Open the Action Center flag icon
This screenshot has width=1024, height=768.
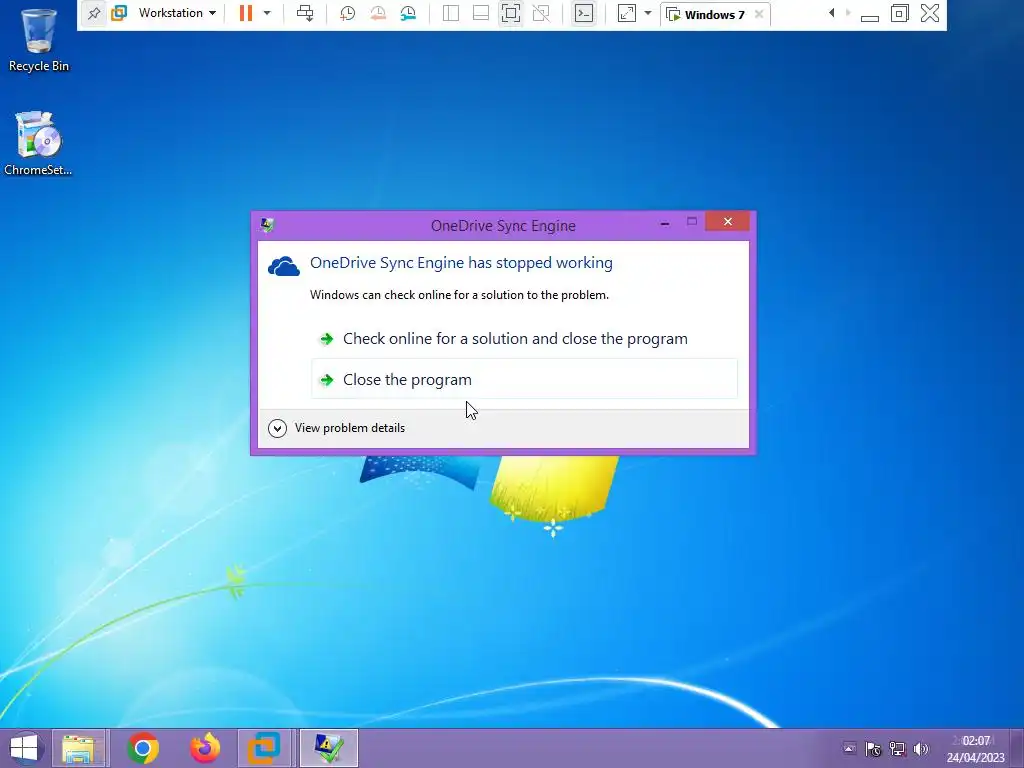tap(872, 749)
